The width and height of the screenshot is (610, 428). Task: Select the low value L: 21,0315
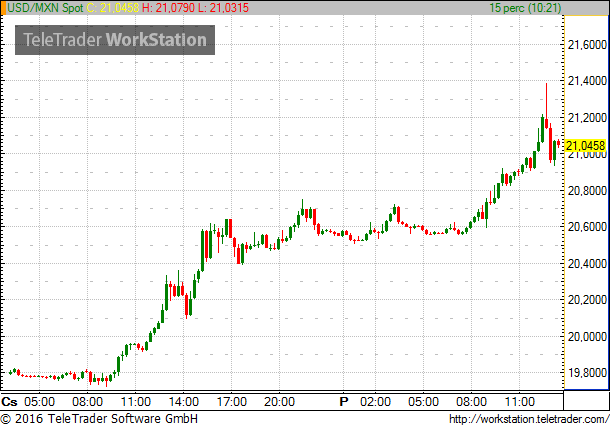point(223,7)
